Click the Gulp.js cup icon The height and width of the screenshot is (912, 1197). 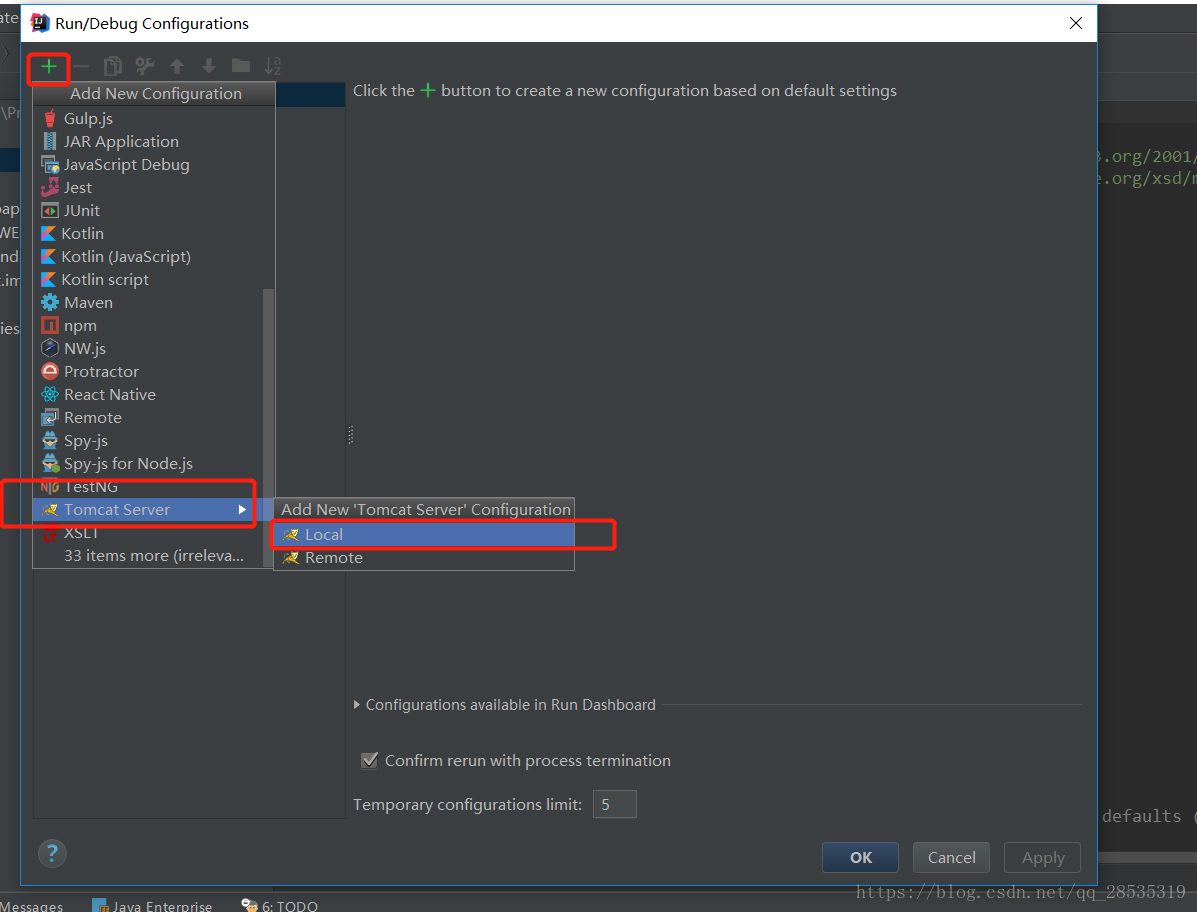click(50, 118)
